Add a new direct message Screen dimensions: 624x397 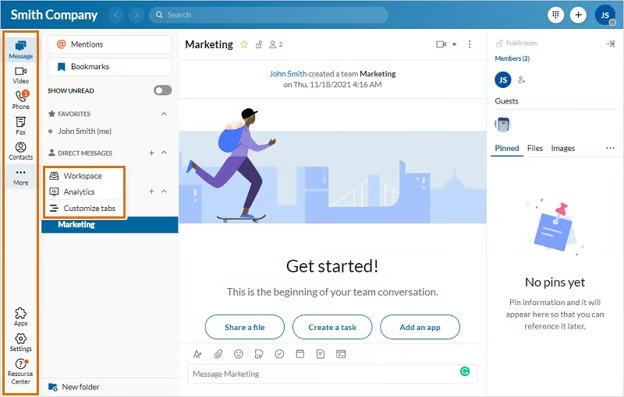point(151,153)
